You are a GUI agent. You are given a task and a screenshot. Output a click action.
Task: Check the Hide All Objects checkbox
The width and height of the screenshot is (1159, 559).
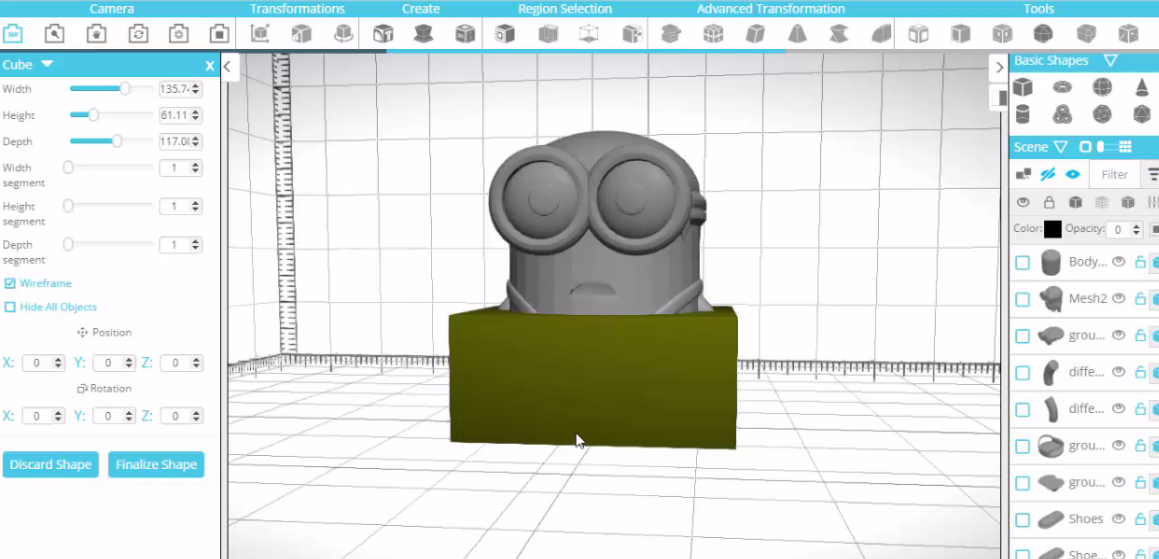click(x=10, y=307)
